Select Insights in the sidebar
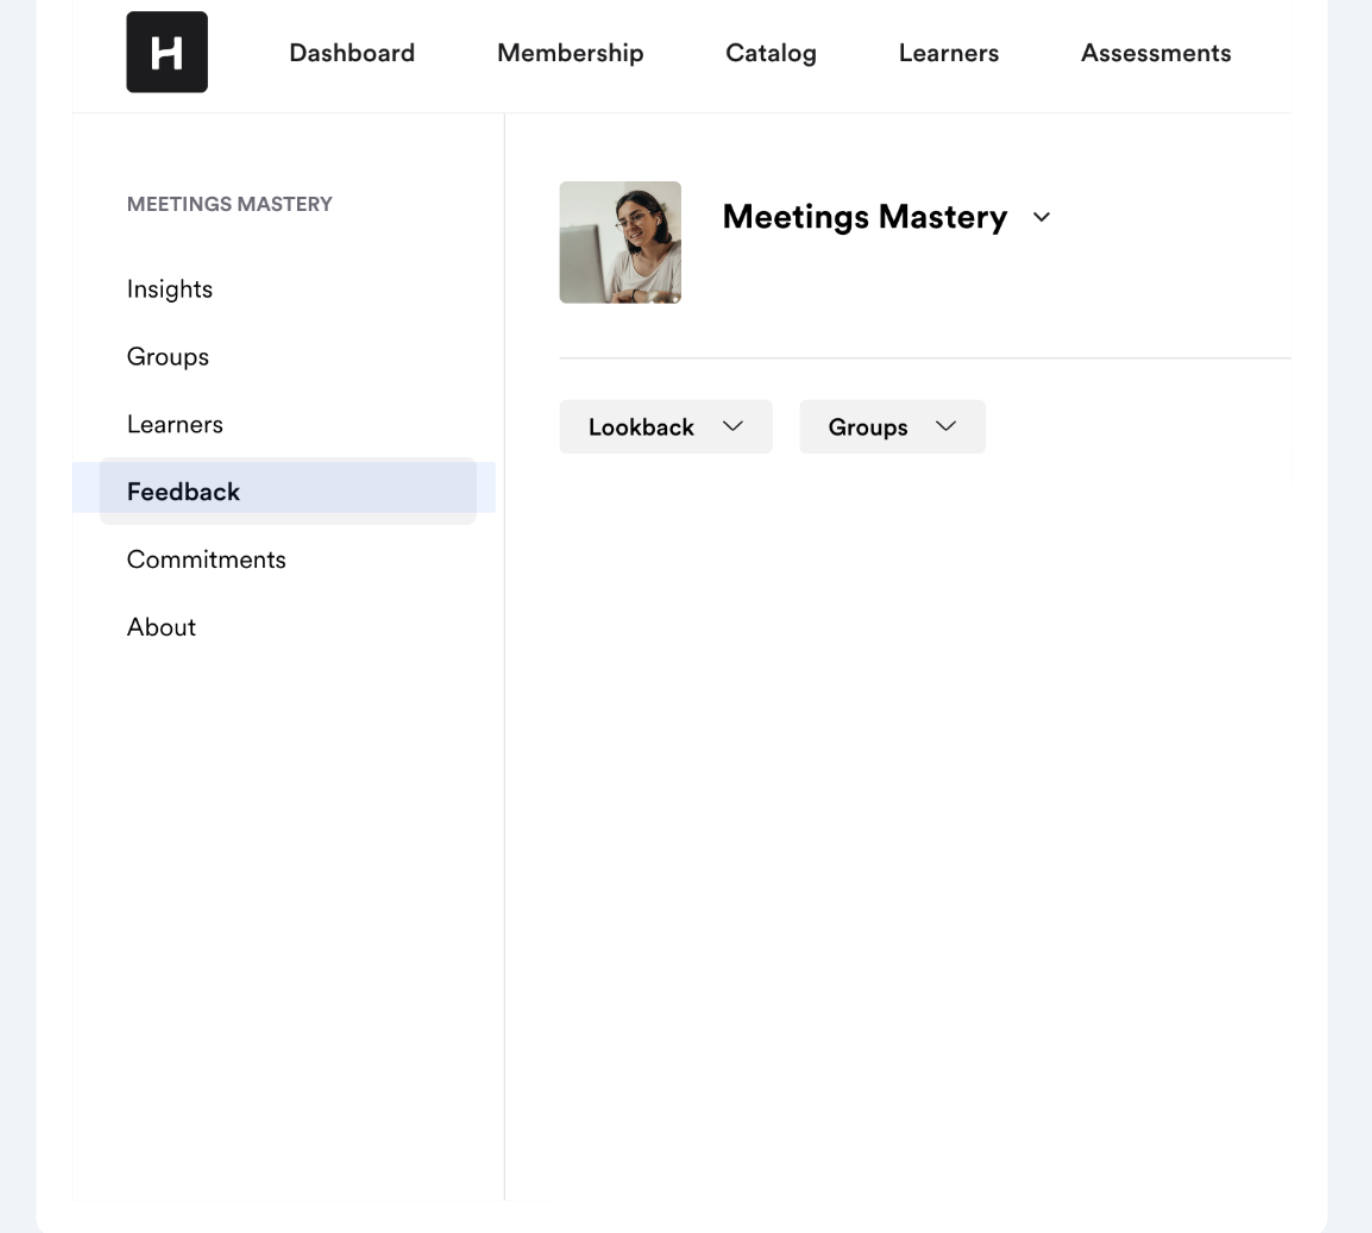The height and width of the screenshot is (1233, 1372). (169, 289)
